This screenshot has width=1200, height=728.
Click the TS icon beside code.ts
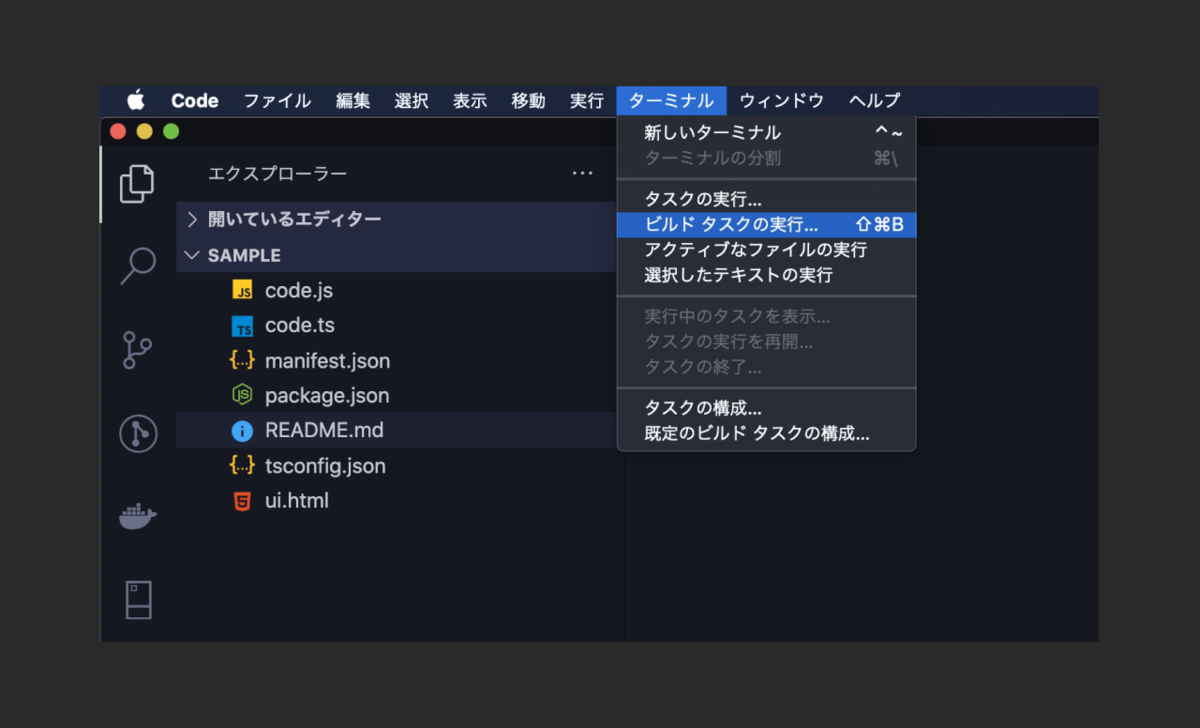[242, 326]
